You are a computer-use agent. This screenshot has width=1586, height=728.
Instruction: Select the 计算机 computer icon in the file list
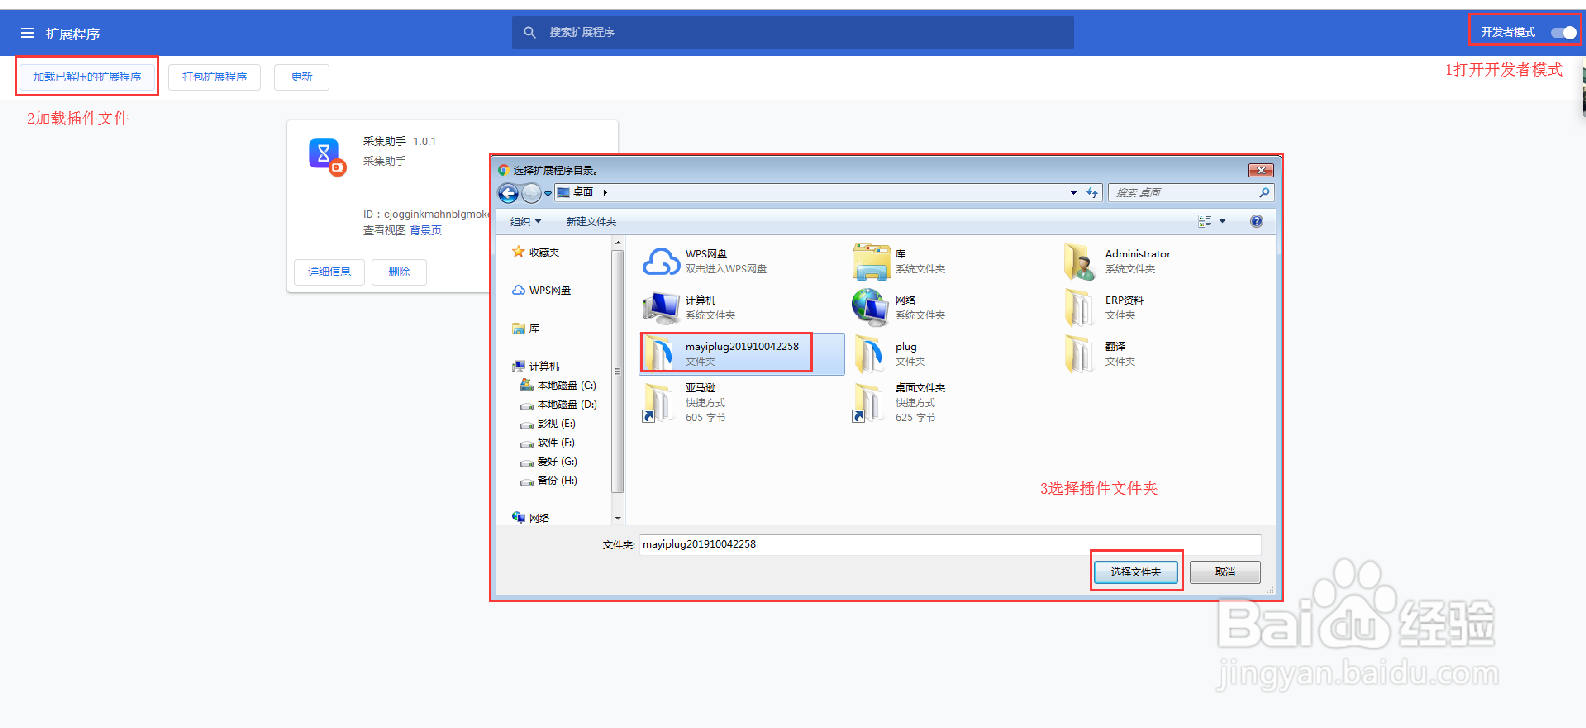[661, 308]
